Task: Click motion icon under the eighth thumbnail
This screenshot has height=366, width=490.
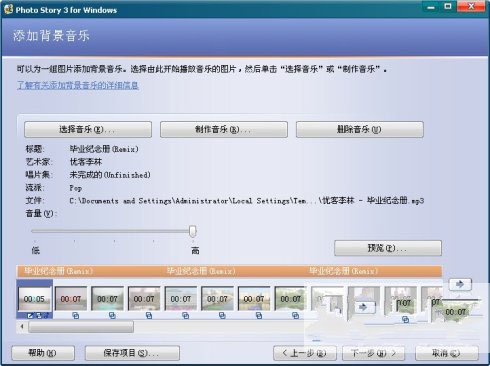Action: tap(295, 315)
